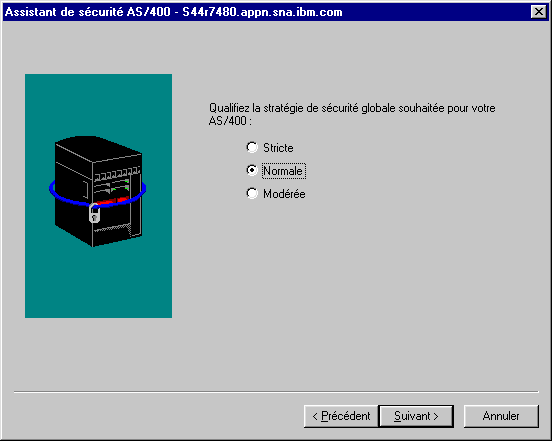552x441 pixels.
Task: Click the blue ring around the server
Action: click(98, 193)
